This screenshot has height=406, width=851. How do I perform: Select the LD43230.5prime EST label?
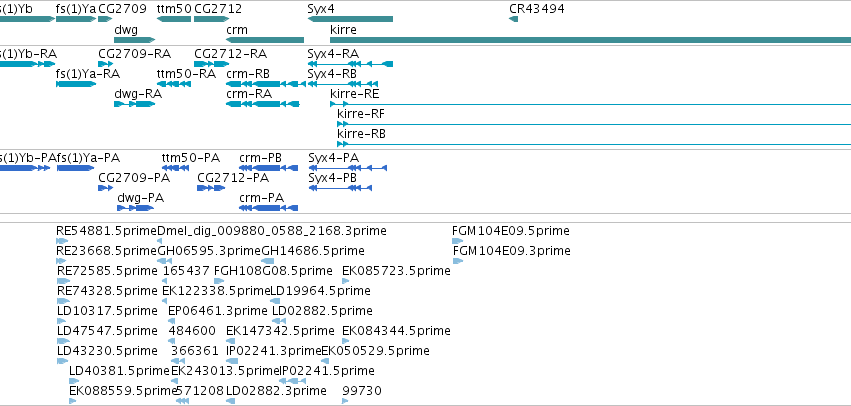(x=107, y=351)
